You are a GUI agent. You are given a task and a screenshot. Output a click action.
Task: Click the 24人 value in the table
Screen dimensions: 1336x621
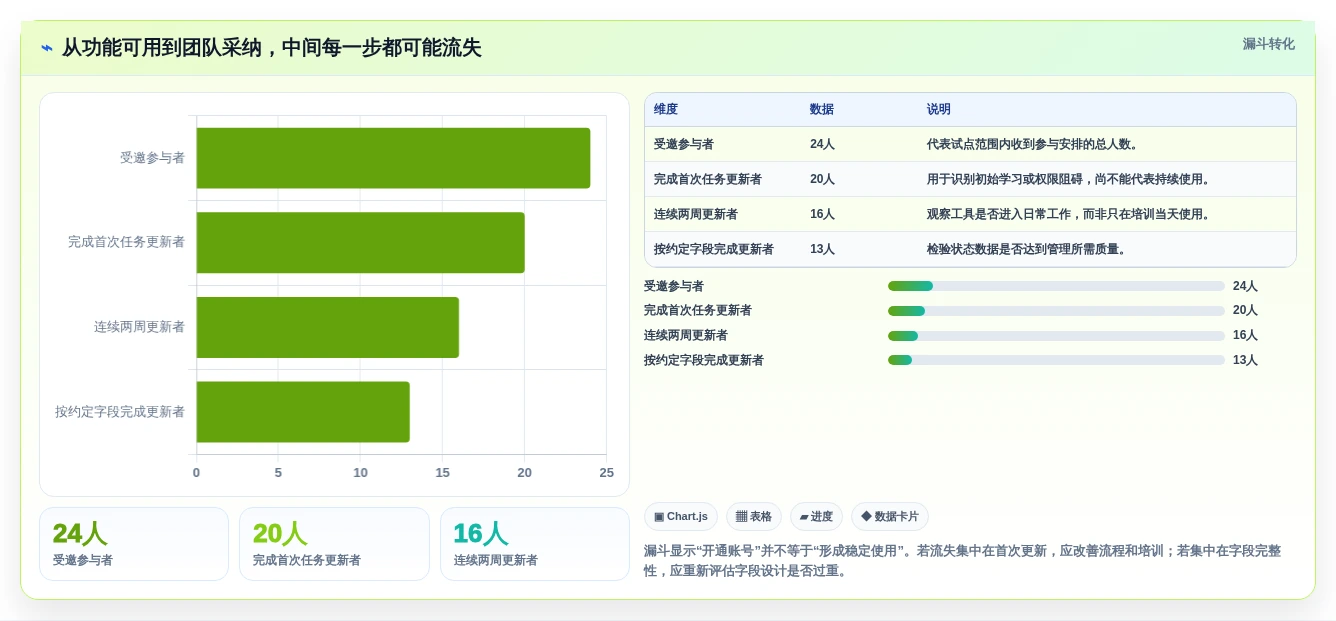point(822,144)
